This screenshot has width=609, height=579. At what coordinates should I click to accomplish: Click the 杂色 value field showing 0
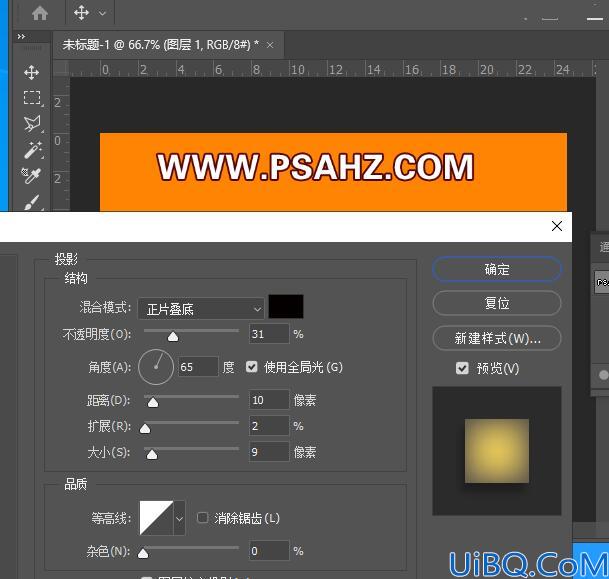pos(269,551)
